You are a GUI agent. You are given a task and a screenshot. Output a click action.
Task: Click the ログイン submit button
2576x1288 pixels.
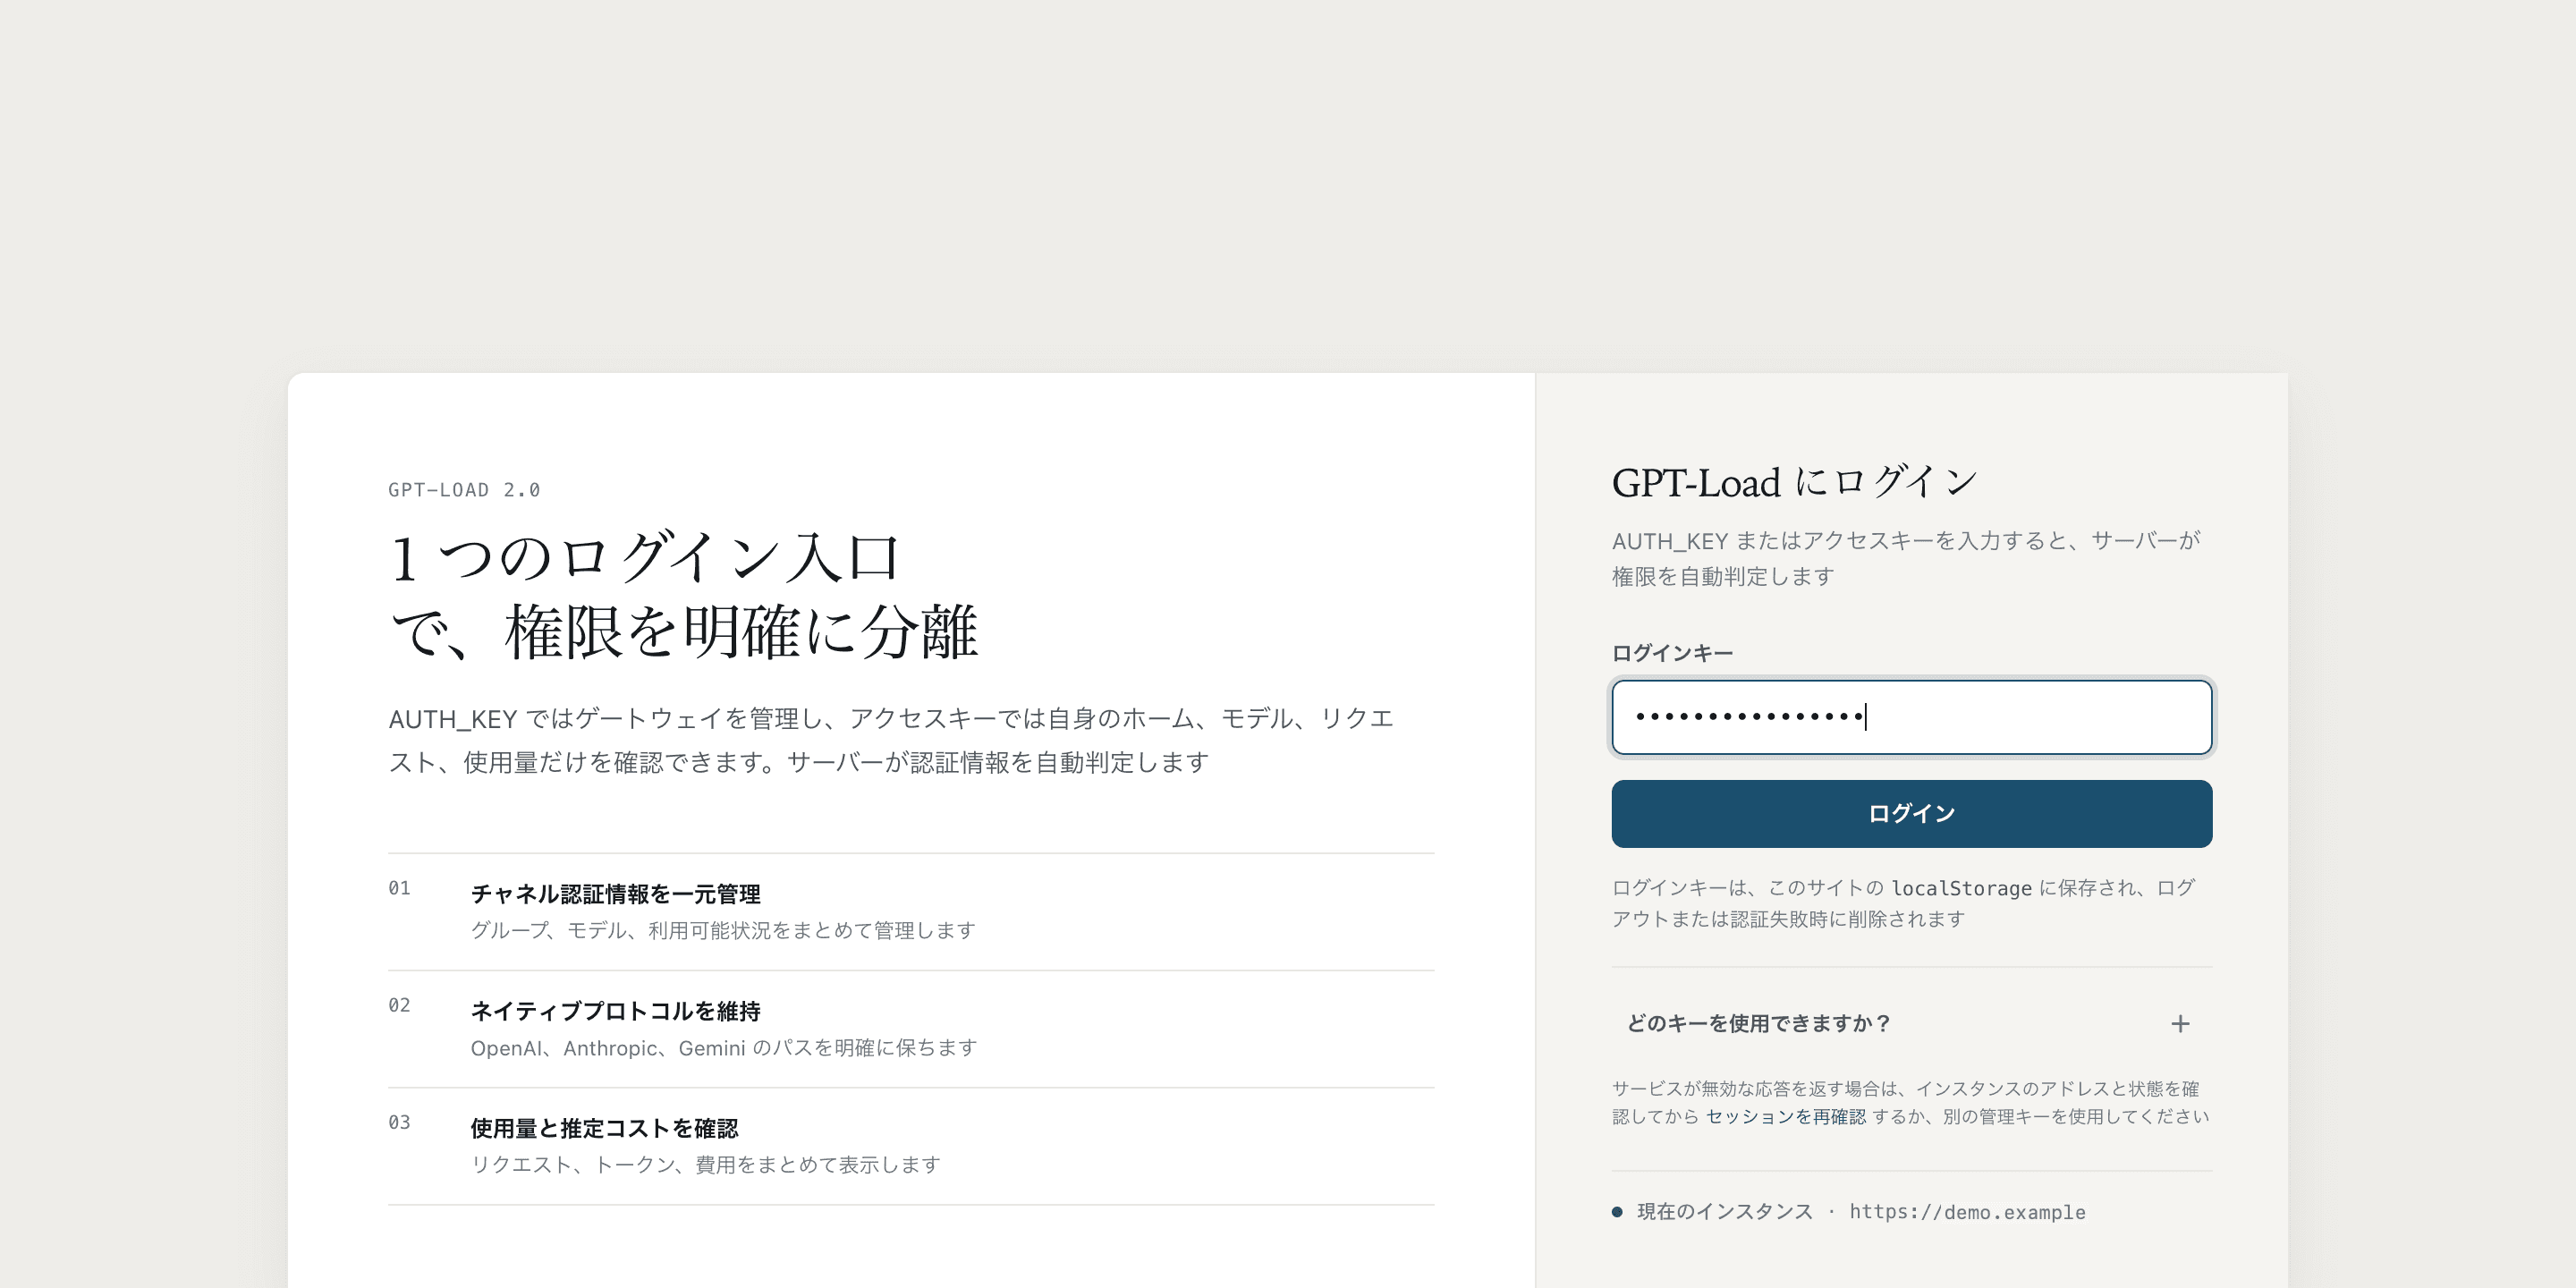(x=1911, y=814)
